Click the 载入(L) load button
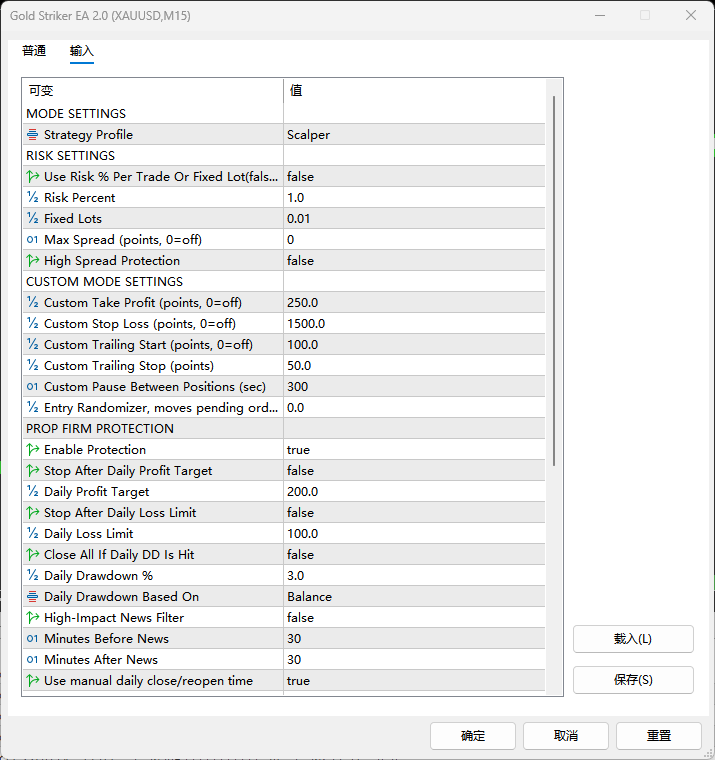 [633, 639]
